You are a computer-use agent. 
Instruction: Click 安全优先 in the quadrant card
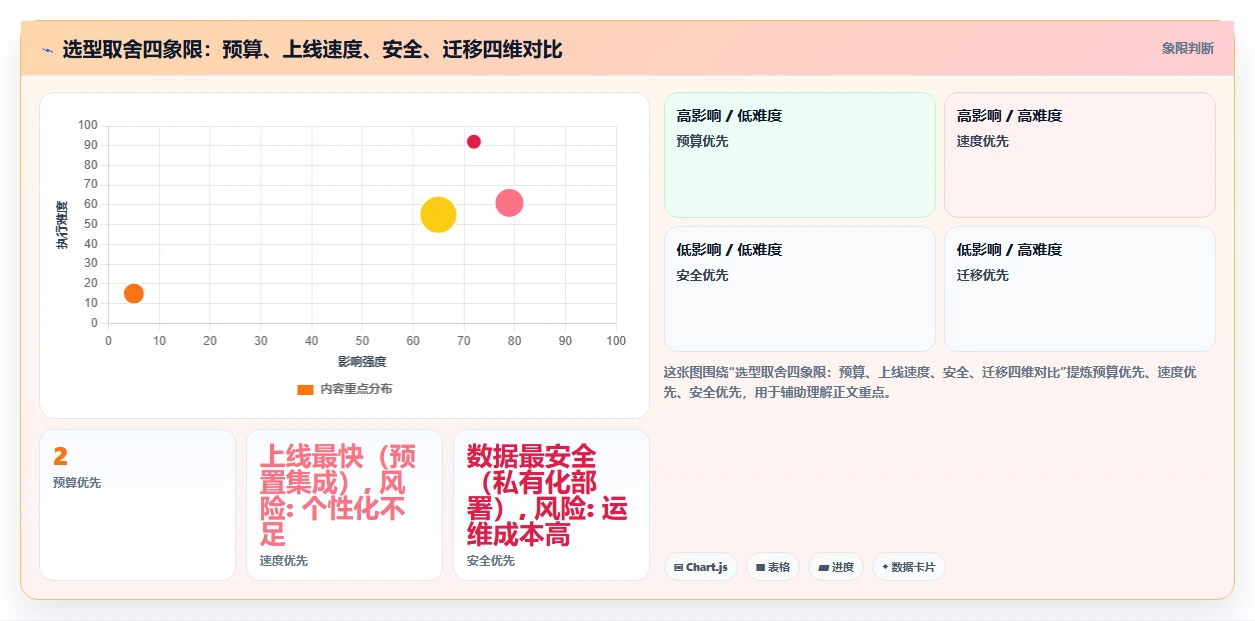pos(703,275)
